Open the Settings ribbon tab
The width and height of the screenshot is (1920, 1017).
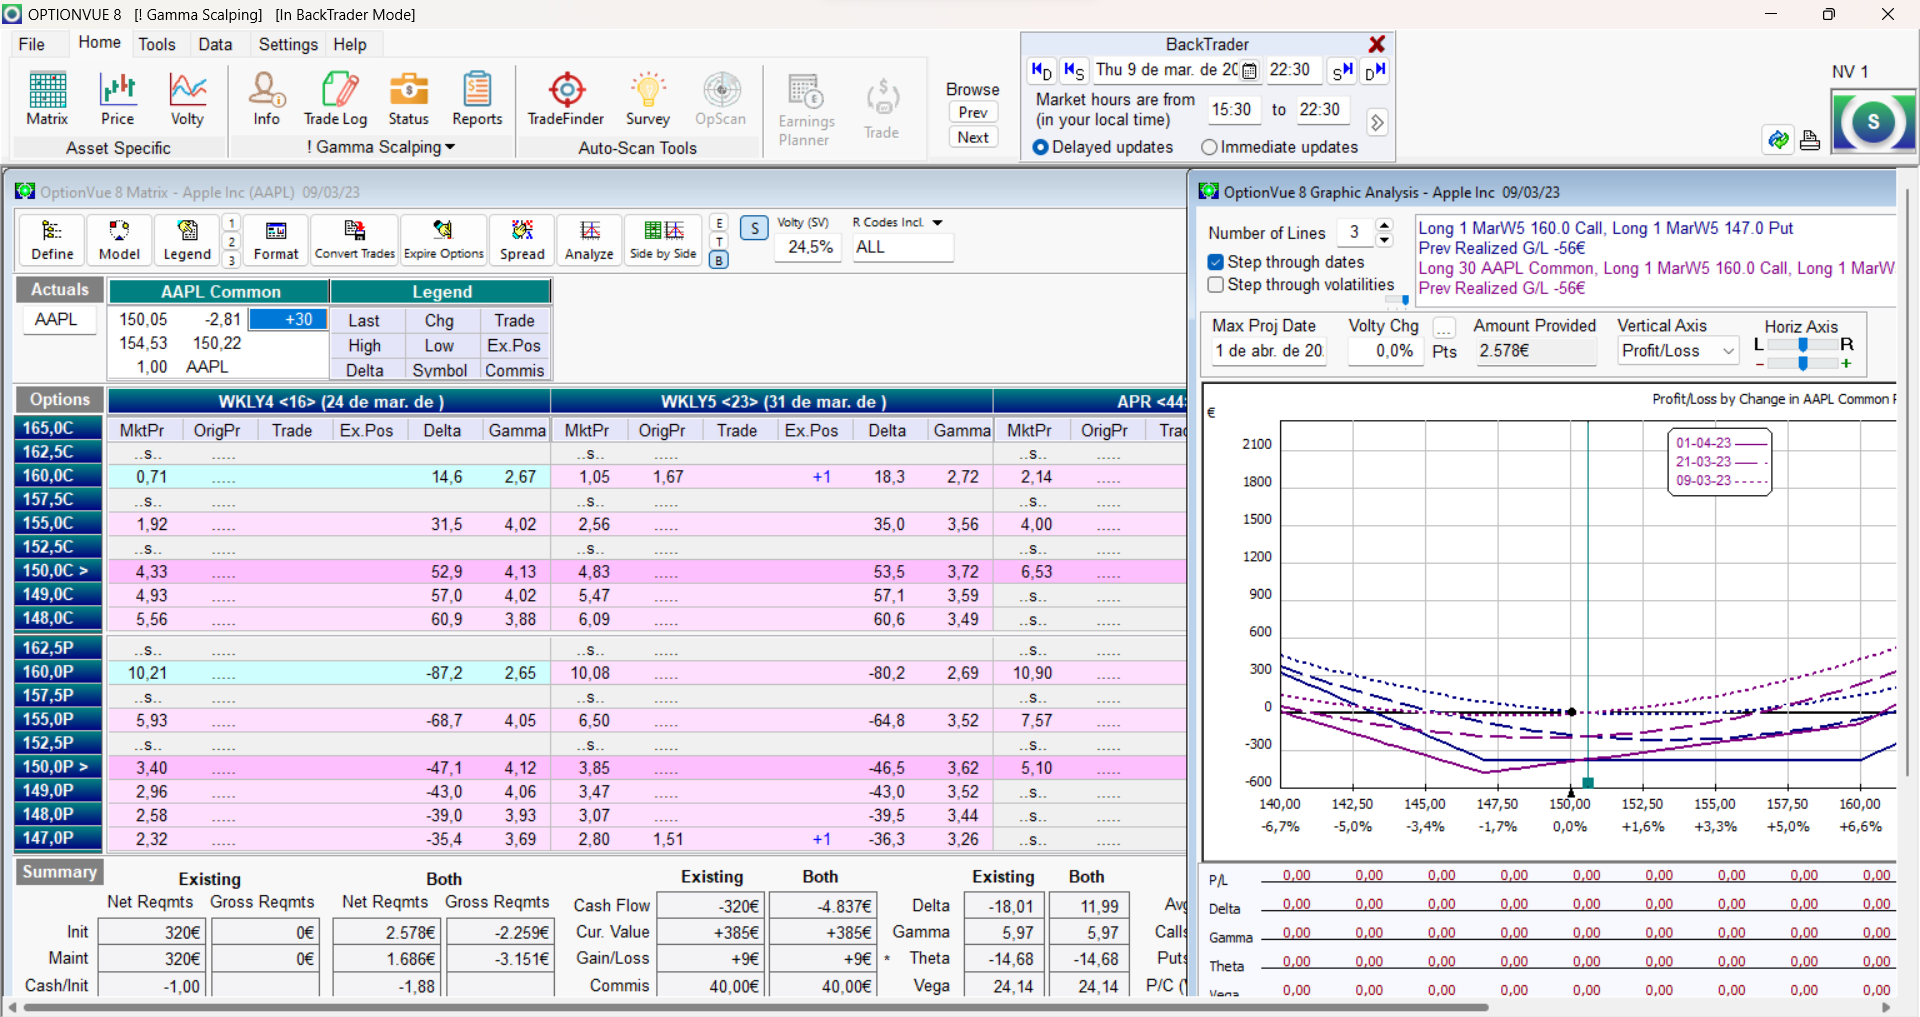[x=288, y=44]
